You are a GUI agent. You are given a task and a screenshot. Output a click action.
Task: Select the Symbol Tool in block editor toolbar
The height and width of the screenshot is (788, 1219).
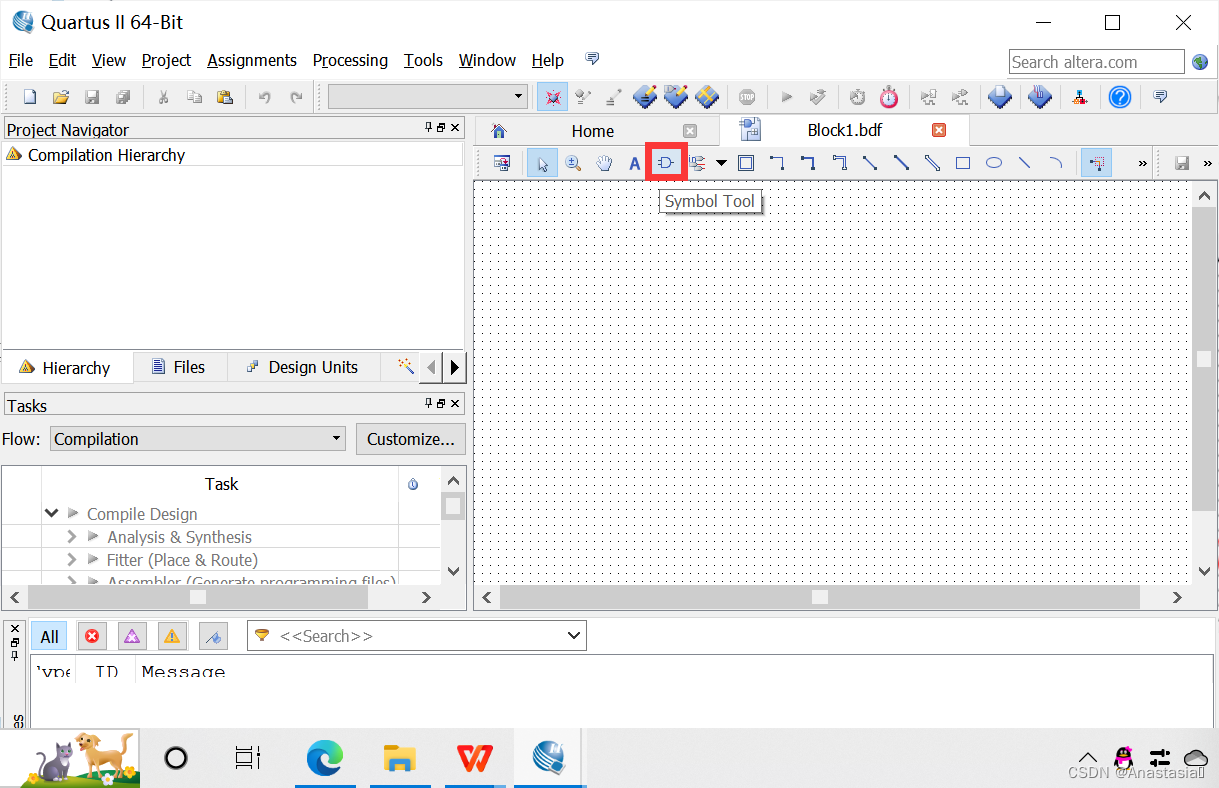(x=666, y=163)
